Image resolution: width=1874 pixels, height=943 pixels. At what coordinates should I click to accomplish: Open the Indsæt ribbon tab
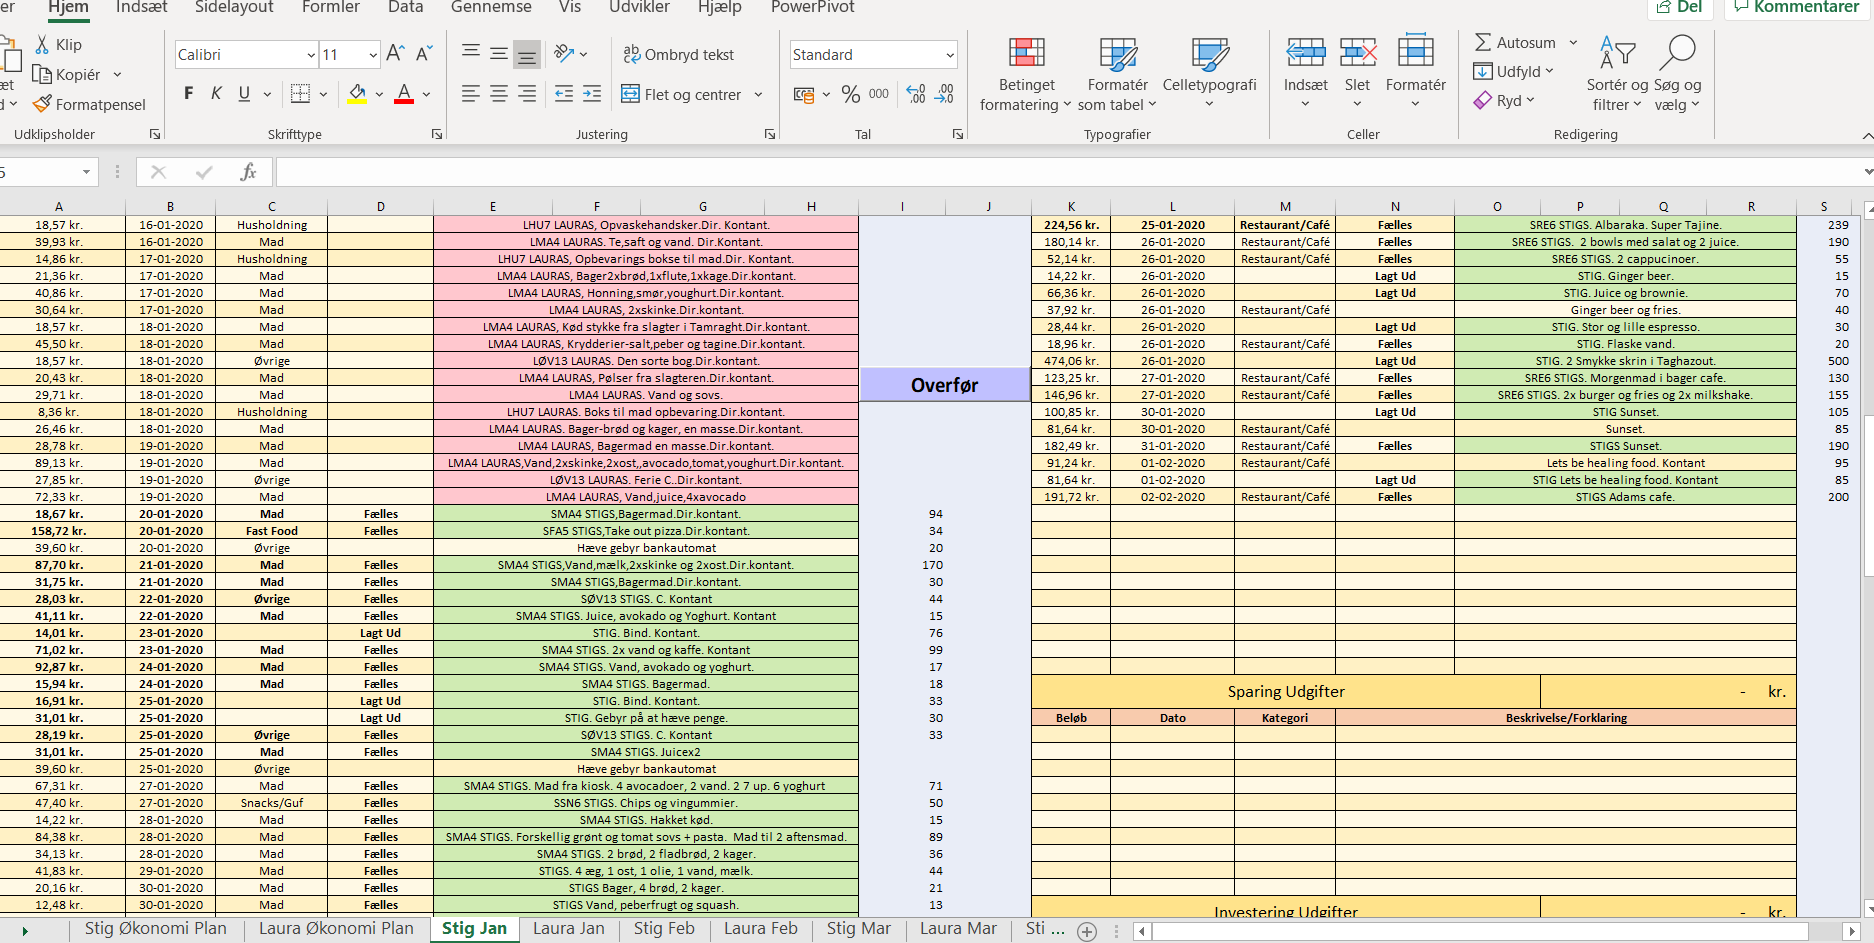coord(141,7)
